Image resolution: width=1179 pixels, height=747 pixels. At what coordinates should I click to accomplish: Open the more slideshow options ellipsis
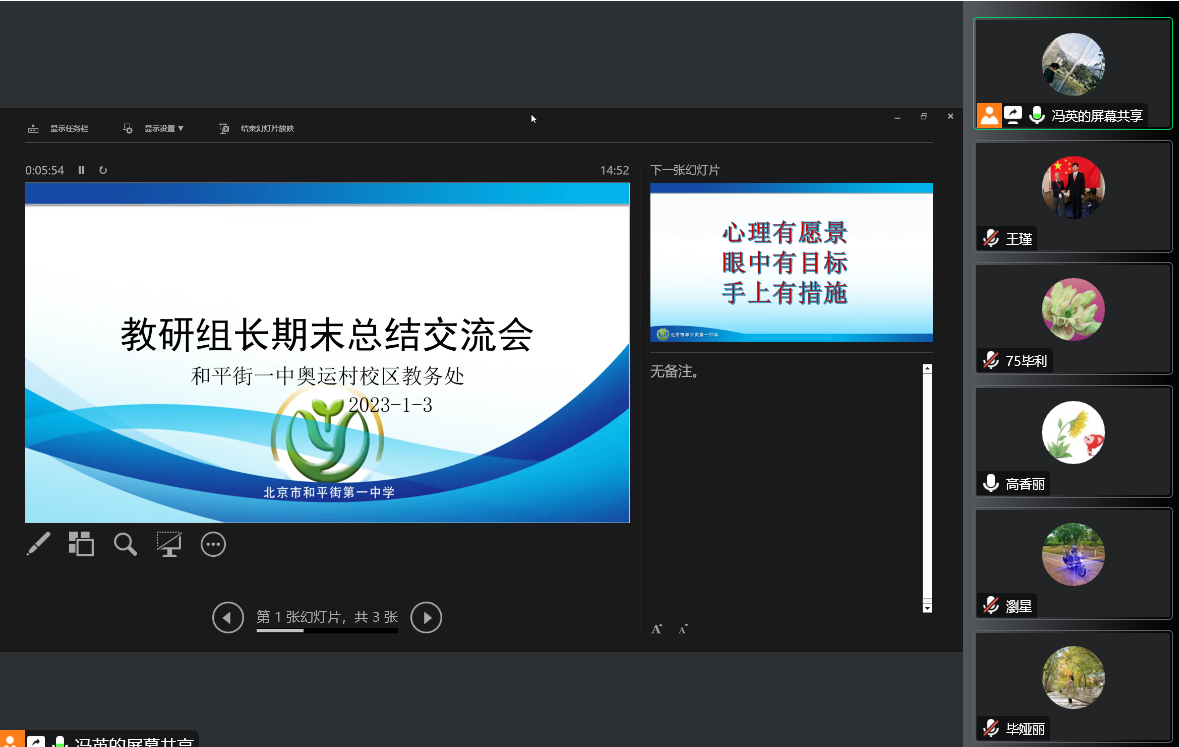click(x=213, y=544)
